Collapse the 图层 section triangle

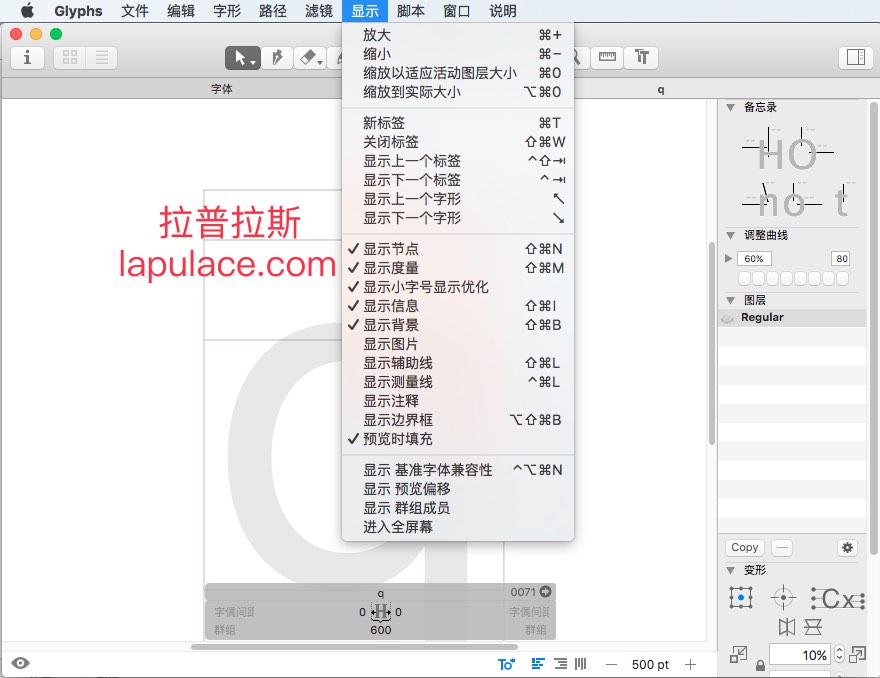pos(730,300)
